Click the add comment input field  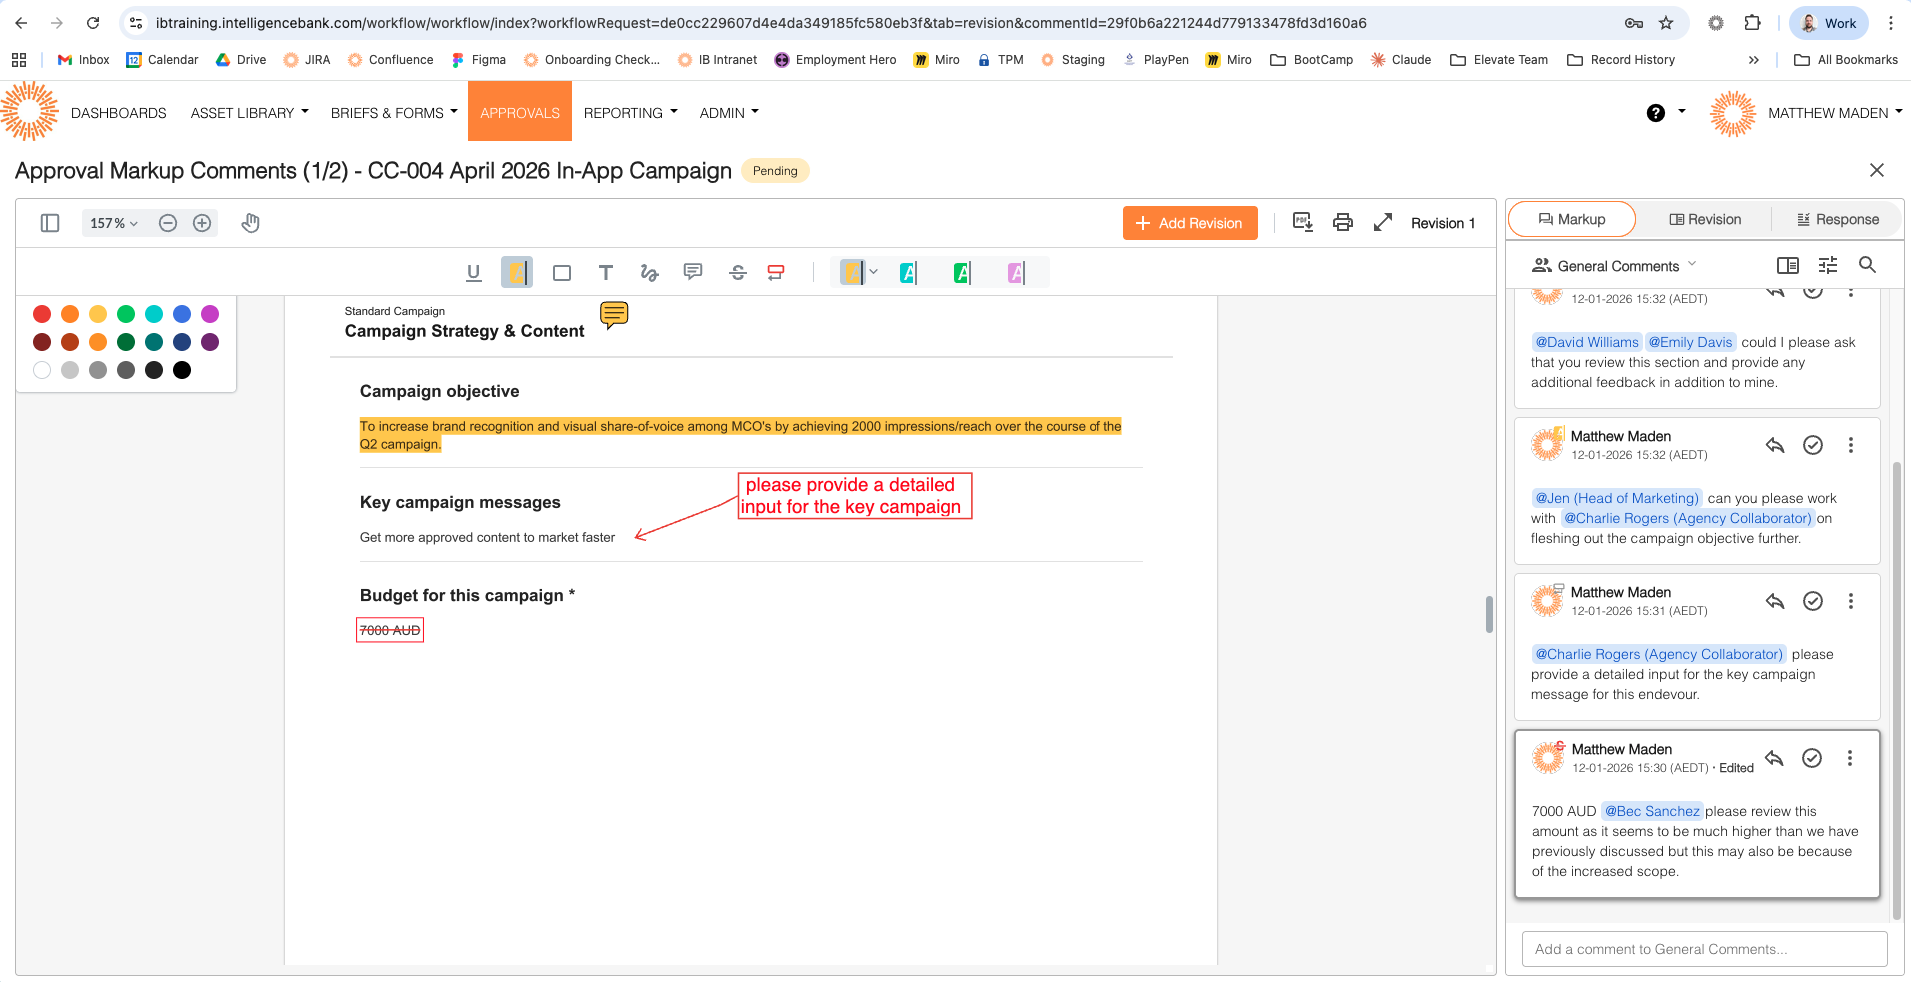coord(1704,949)
